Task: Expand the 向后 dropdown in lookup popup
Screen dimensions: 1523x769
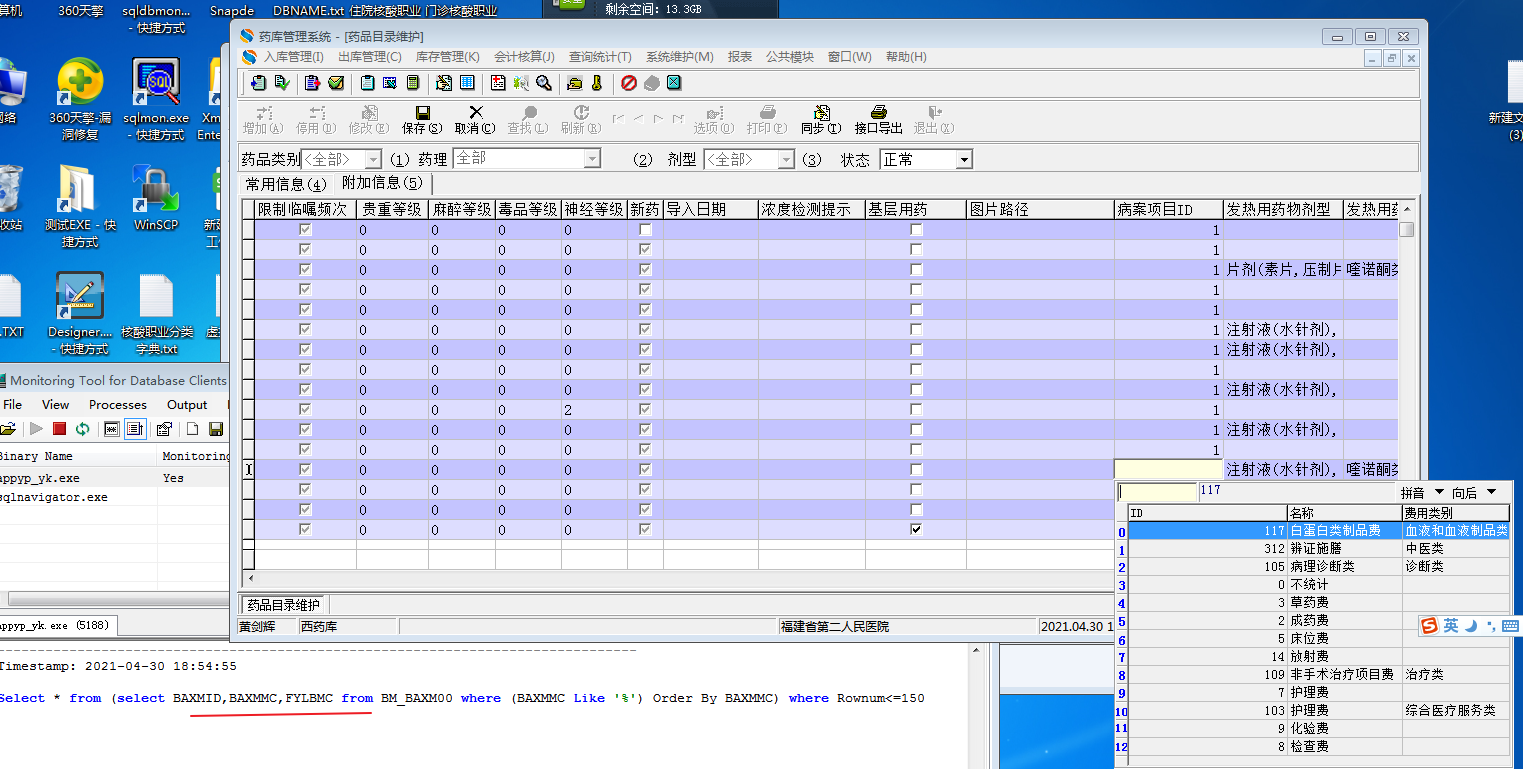Action: [1491, 492]
